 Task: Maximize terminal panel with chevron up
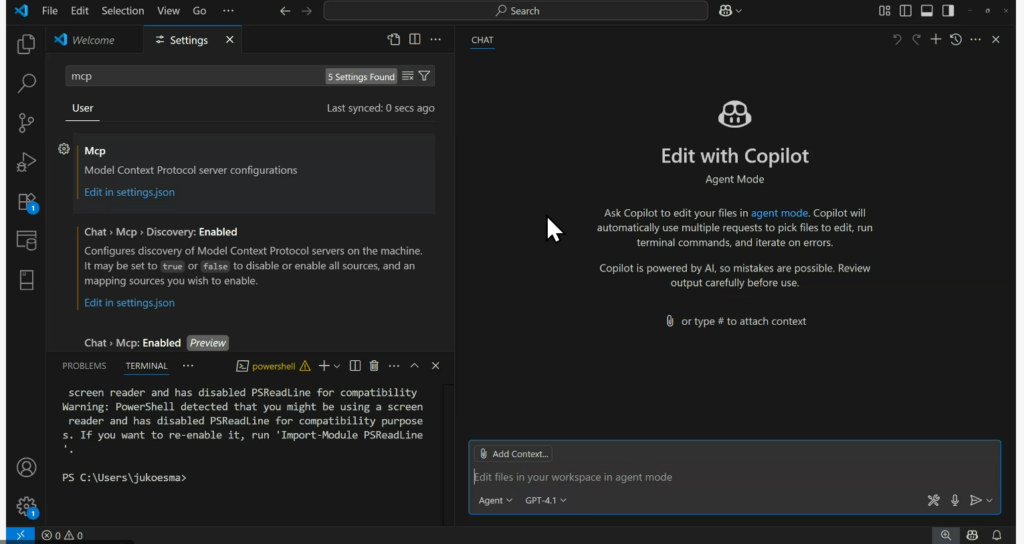(x=414, y=366)
